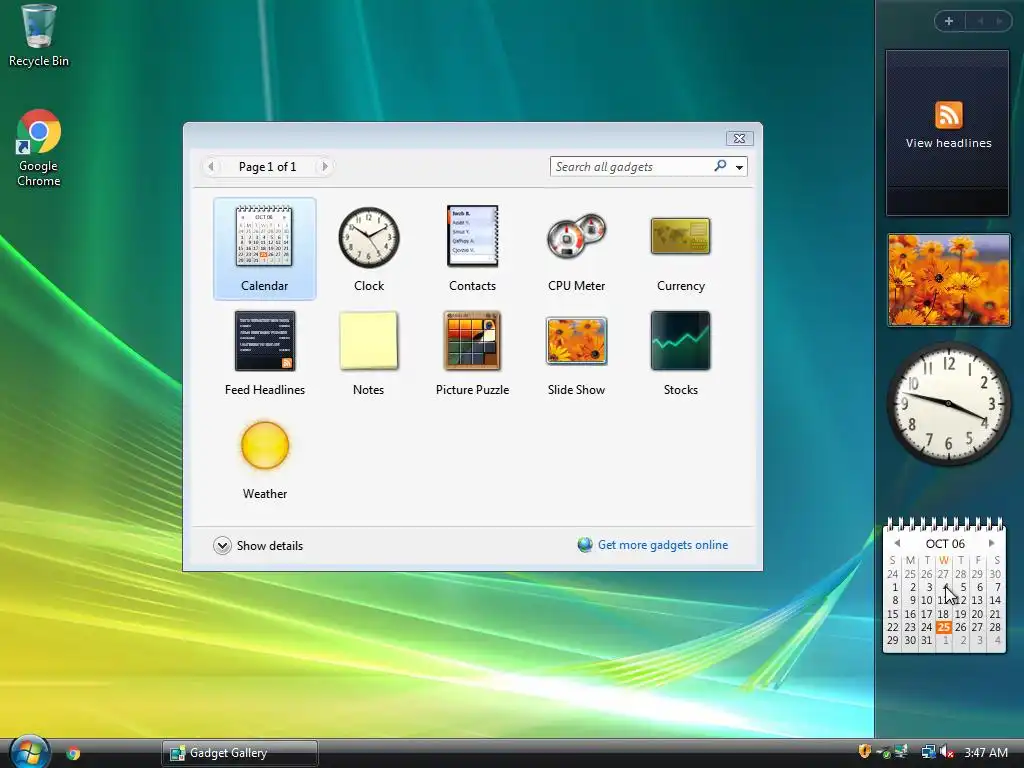The width and height of the screenshot is (1024, 768).
Task: Go to previous gallery page
Action: tap(211, 167)
